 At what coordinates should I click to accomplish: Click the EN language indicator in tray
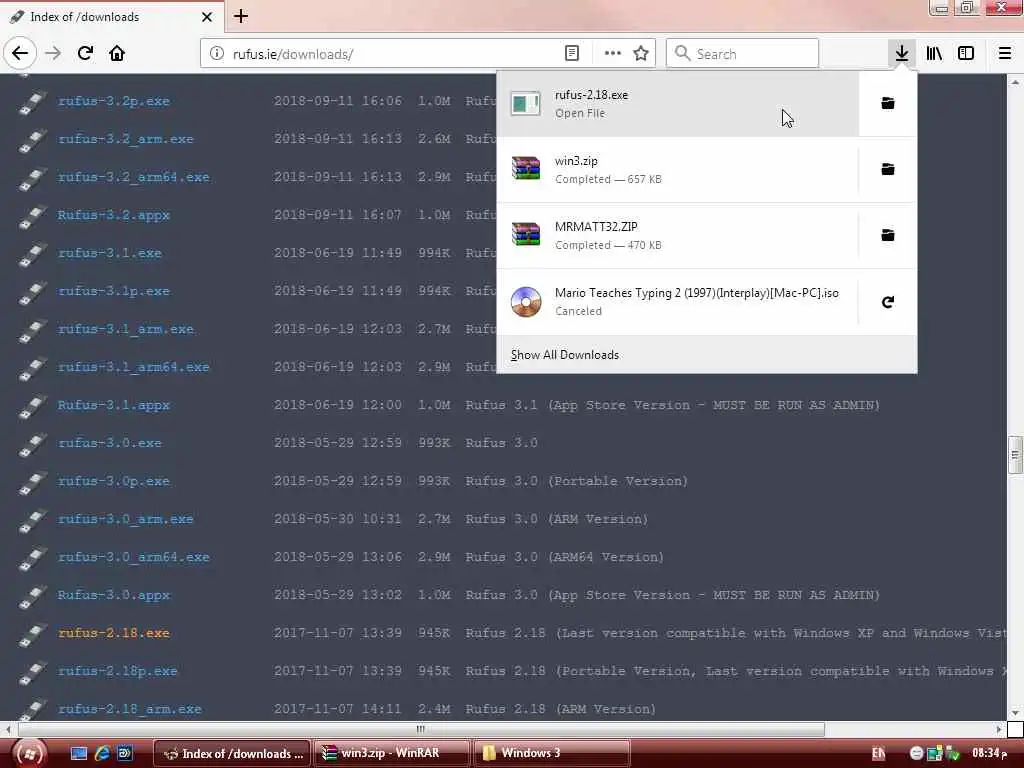(878, 754)
